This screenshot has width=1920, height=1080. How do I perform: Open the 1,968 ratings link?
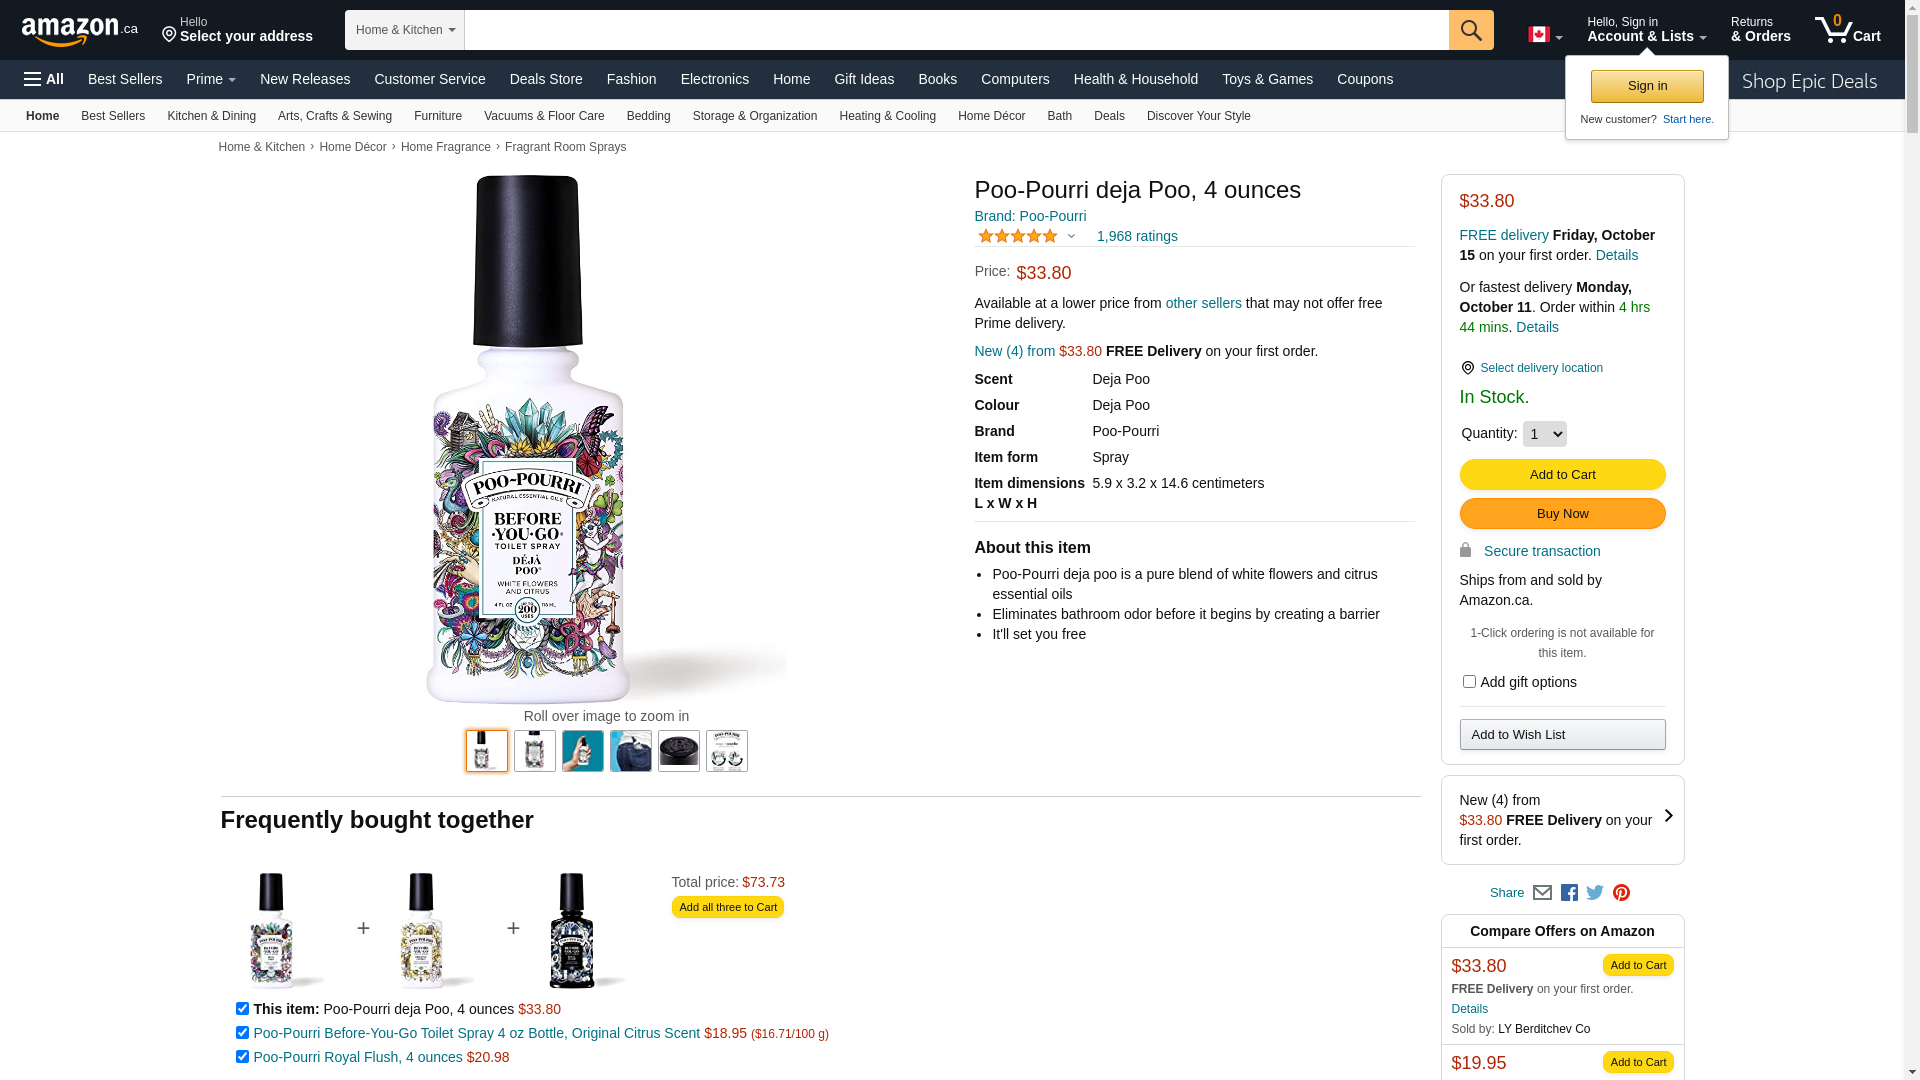click(1137, 237)
